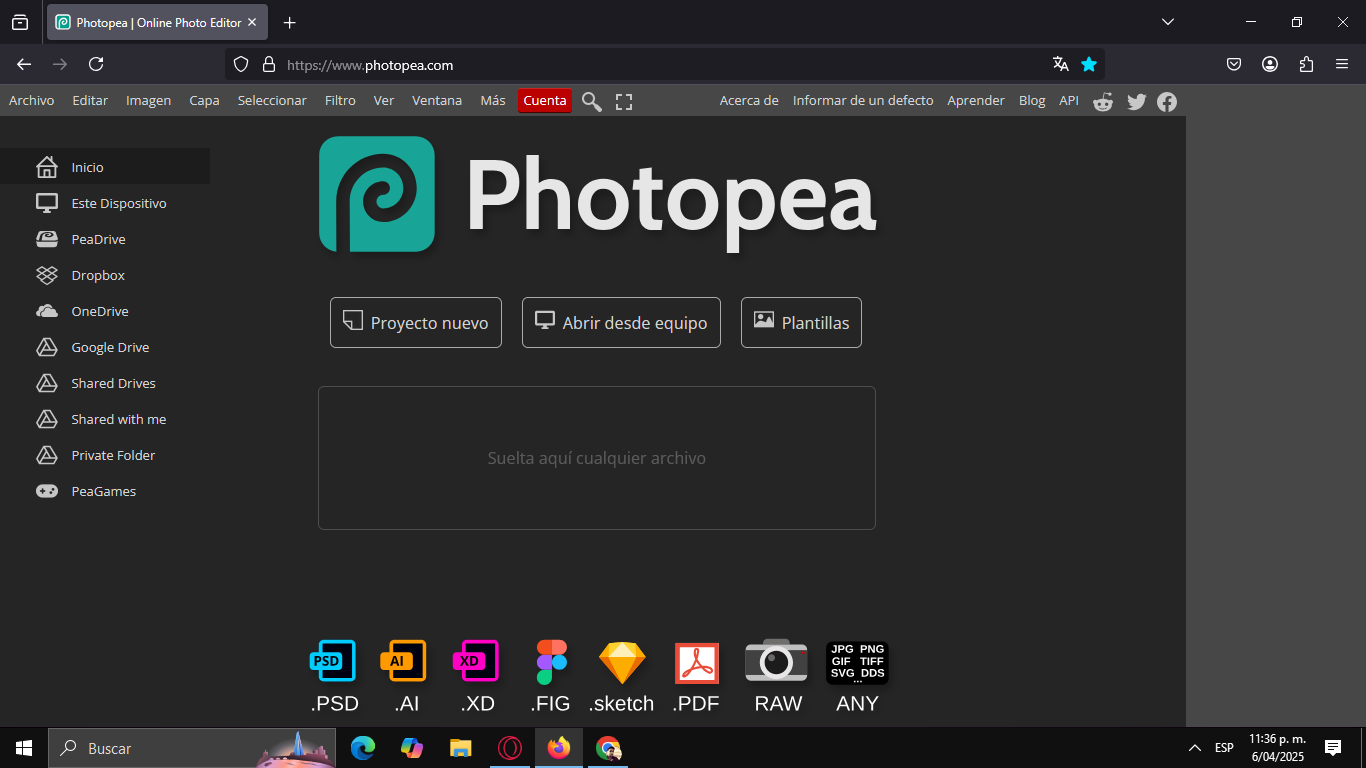The image size is (1366, 768).
Task: Click the Google Drive icon in sidebar
Action: pos(47,347)
